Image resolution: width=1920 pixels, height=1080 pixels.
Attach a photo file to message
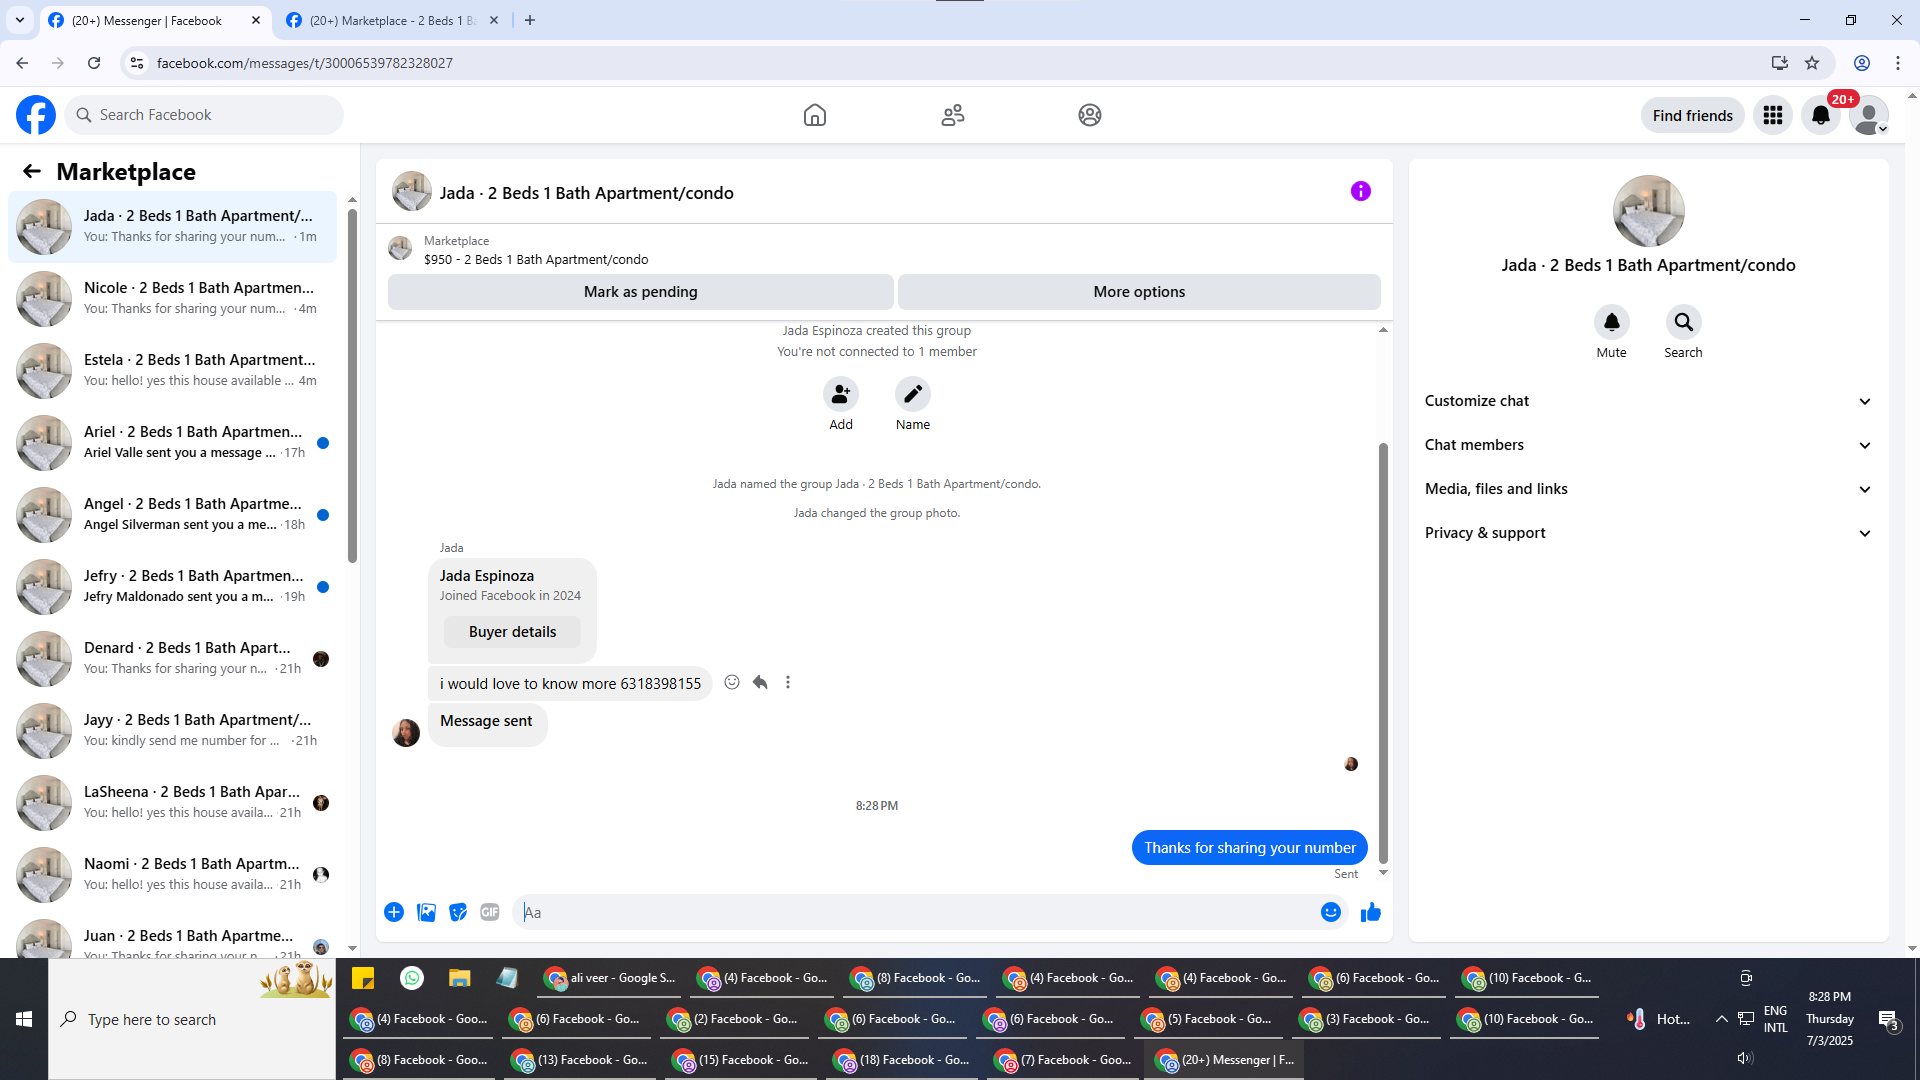426,912
